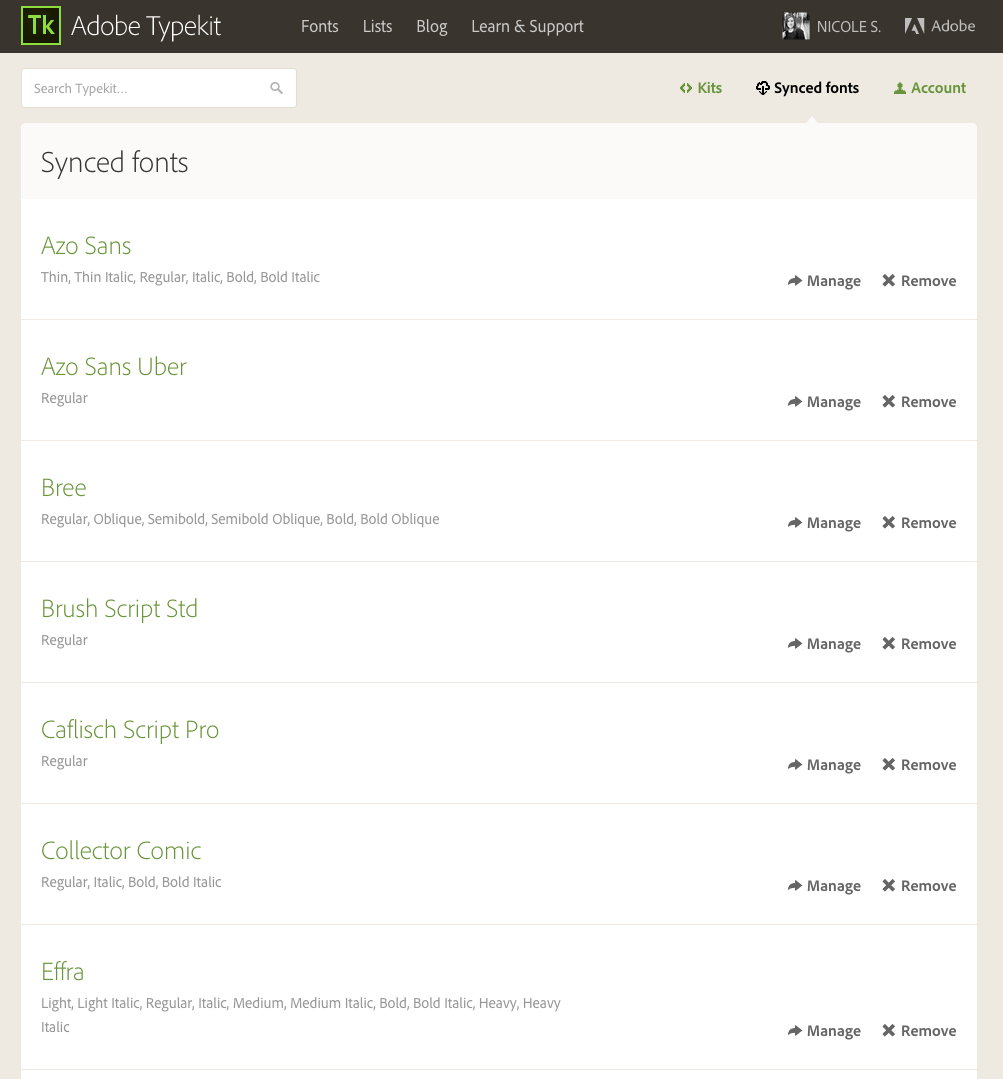Remove the Effra synced font

[919, 1031]
